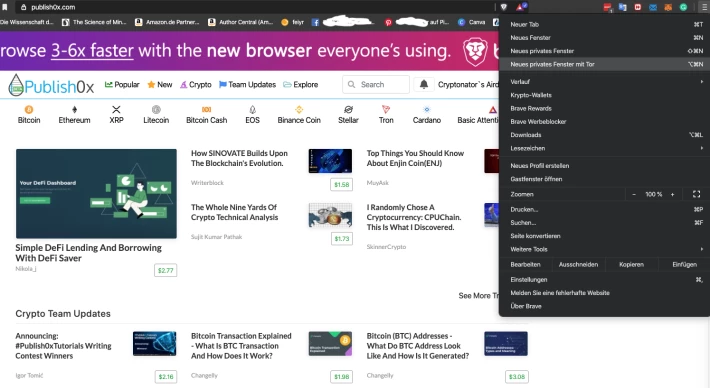The width and height of the screenshot is (710, 388).
Task: Open Brave Rewards menu entry
Action: tap(604, 109)
